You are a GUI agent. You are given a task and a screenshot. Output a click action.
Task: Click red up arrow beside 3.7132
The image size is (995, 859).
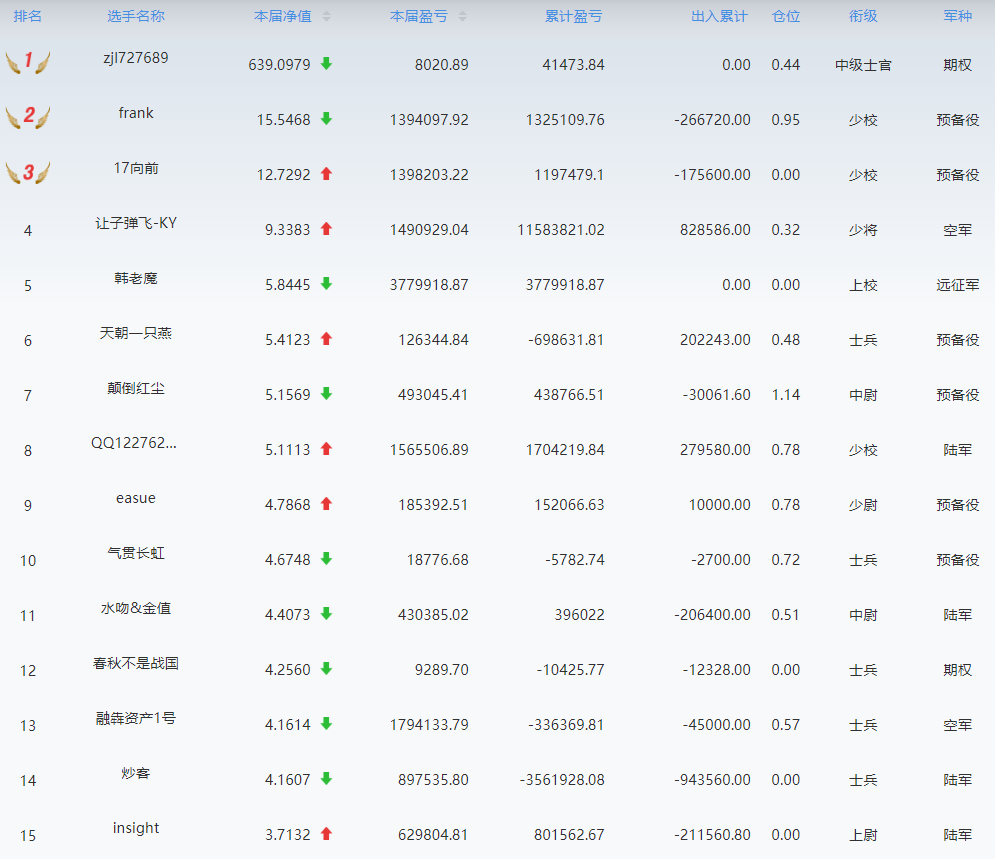pyautogui.click(x=326, y=834)
